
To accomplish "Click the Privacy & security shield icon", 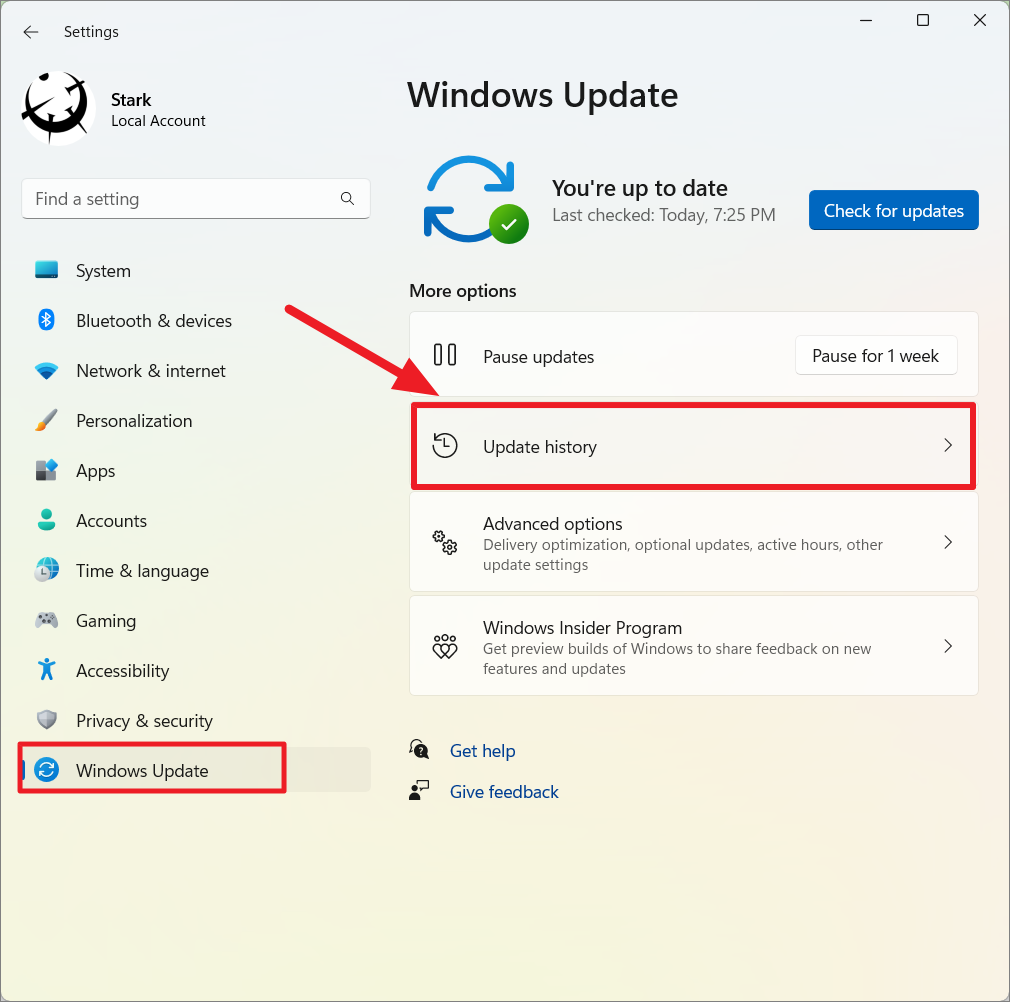I will tap(46, 719).
